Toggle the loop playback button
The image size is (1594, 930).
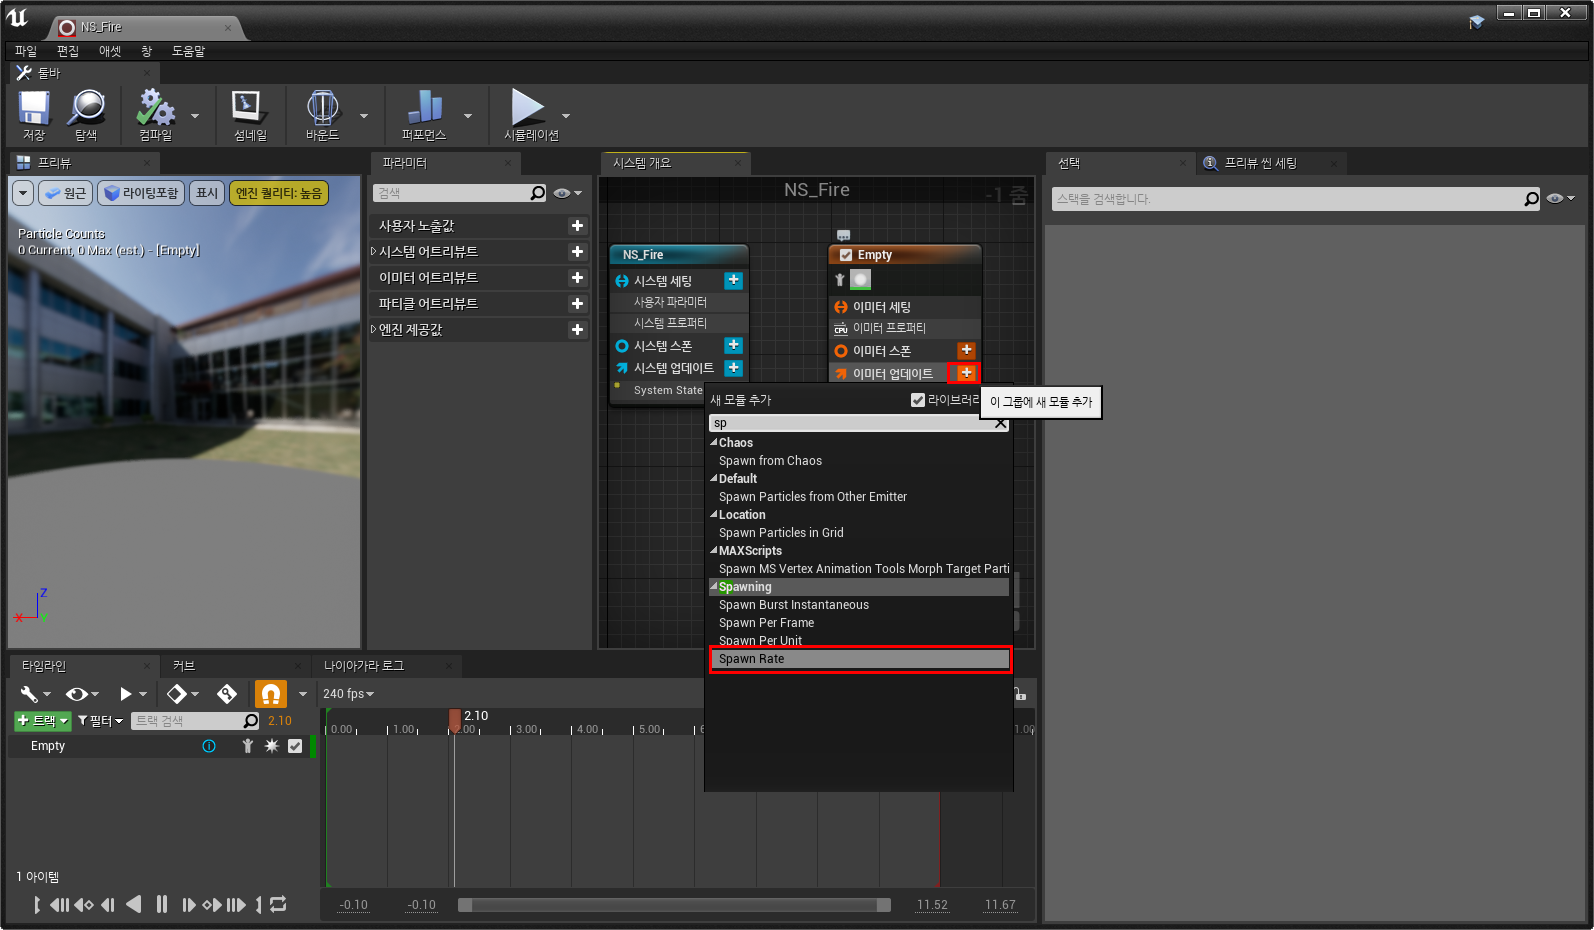click(x=278, y=904)
